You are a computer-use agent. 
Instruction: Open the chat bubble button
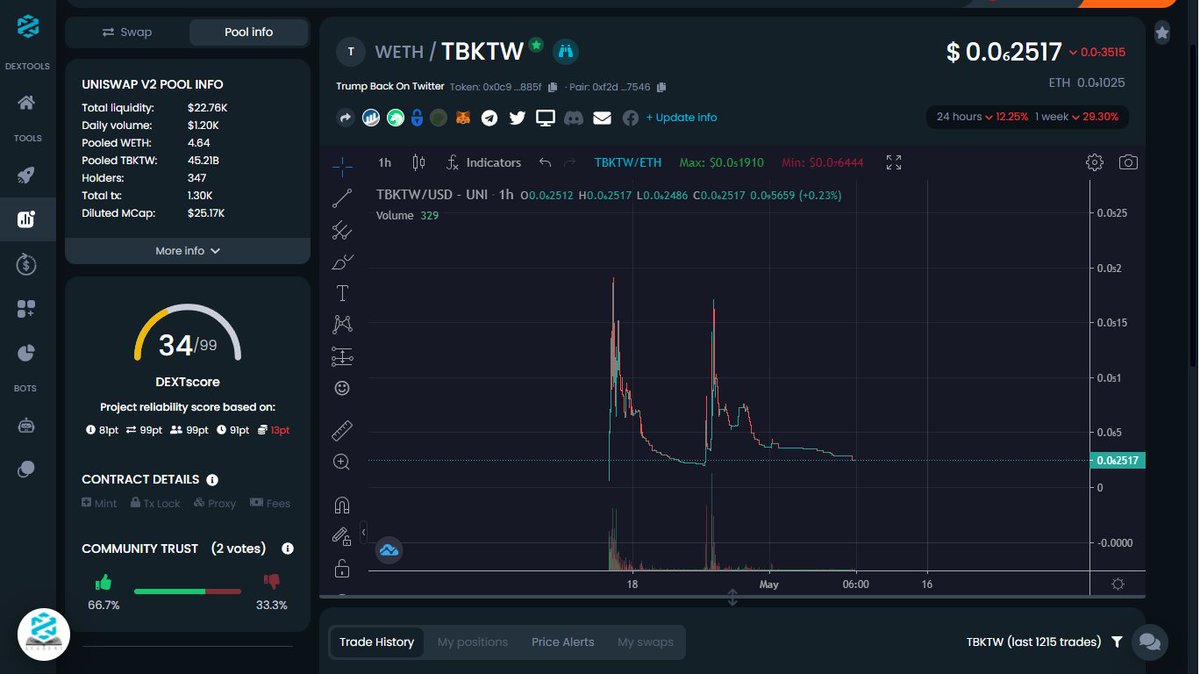pyautogui.click(x=1150, y=642)
